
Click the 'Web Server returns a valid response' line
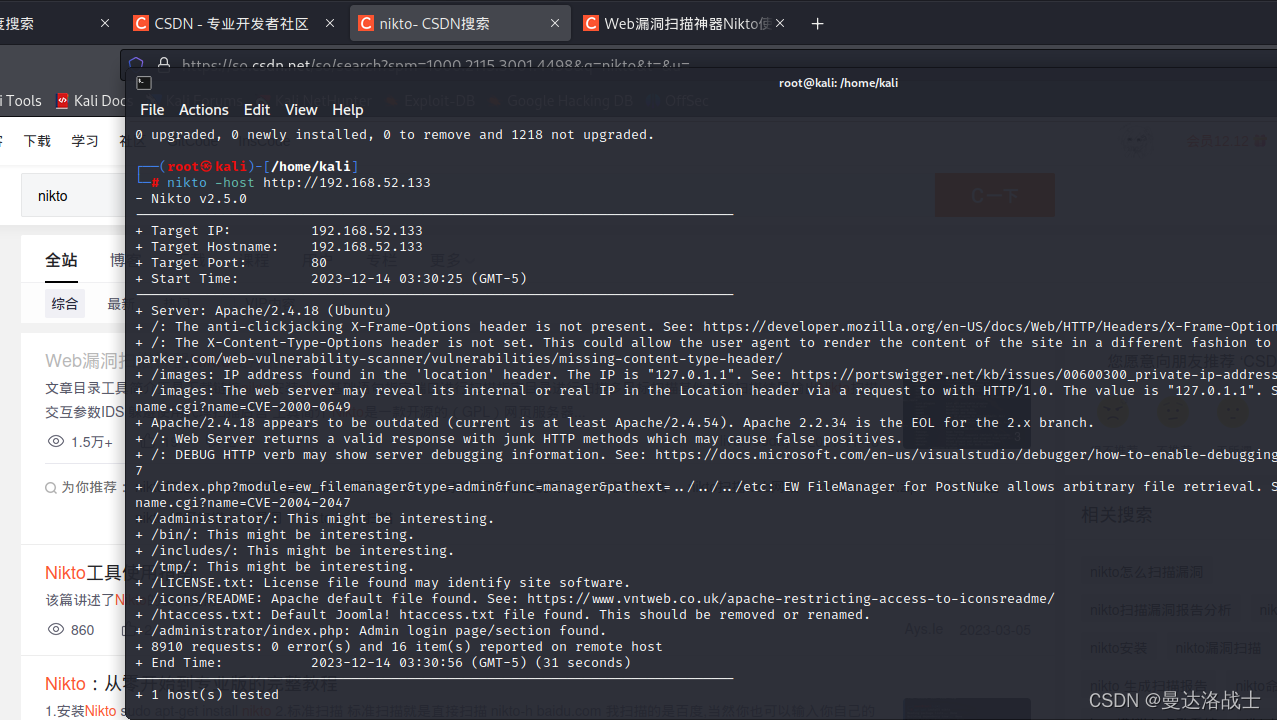coord(519,439)
